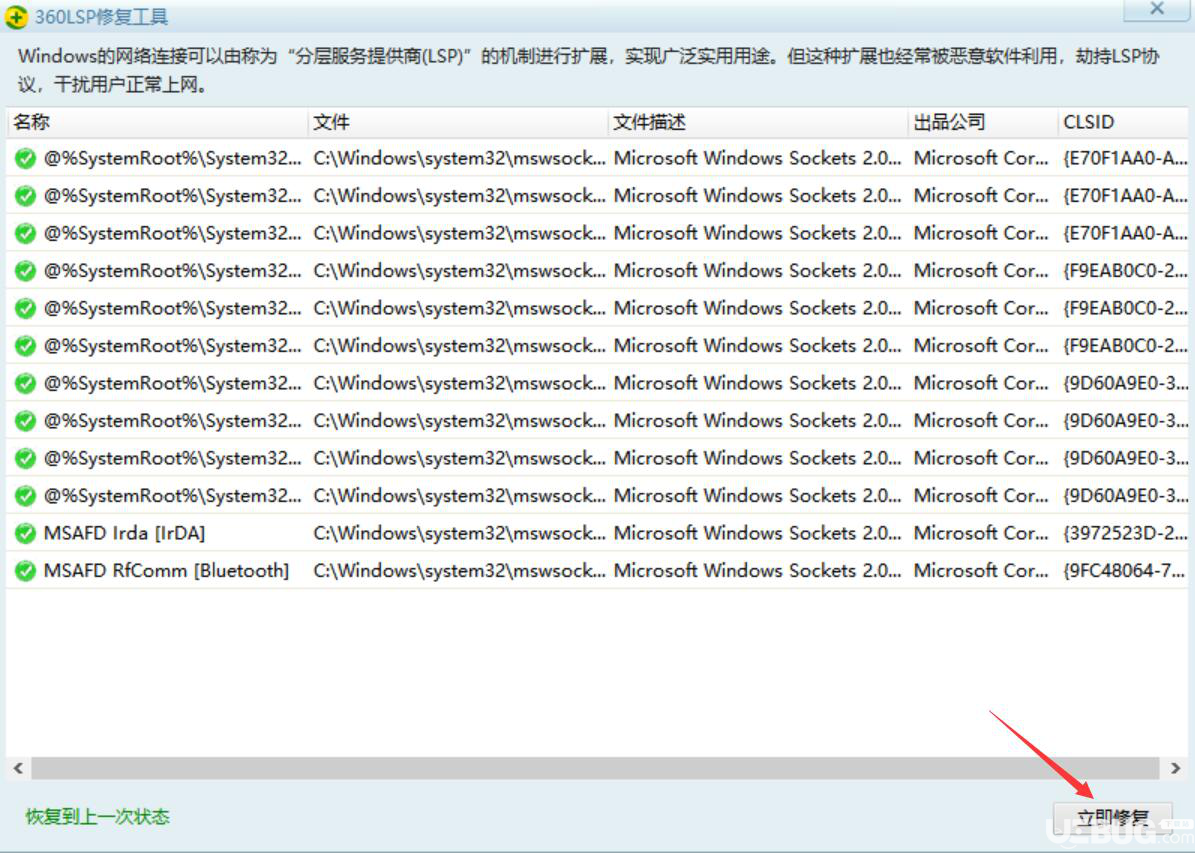Select the MSAFD Irda [IrDA] entry name
1195x853 pixels.
[x=124, y=533]
